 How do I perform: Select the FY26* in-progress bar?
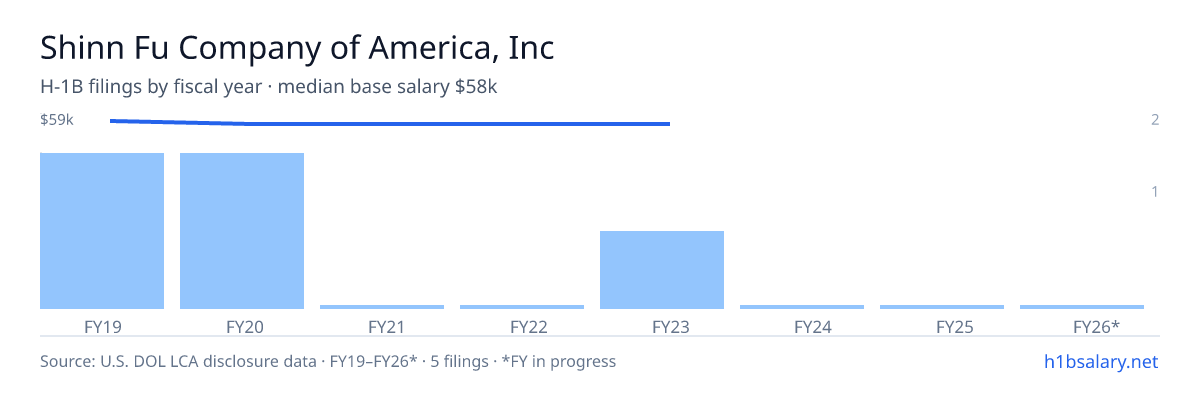(x=1082, y=307)
